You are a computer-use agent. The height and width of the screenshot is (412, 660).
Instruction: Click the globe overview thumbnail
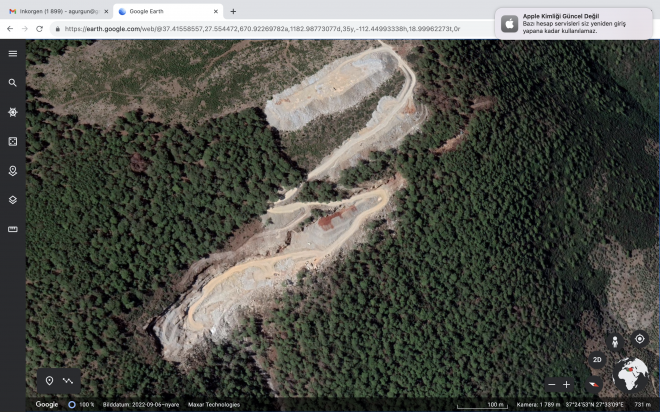630,376
